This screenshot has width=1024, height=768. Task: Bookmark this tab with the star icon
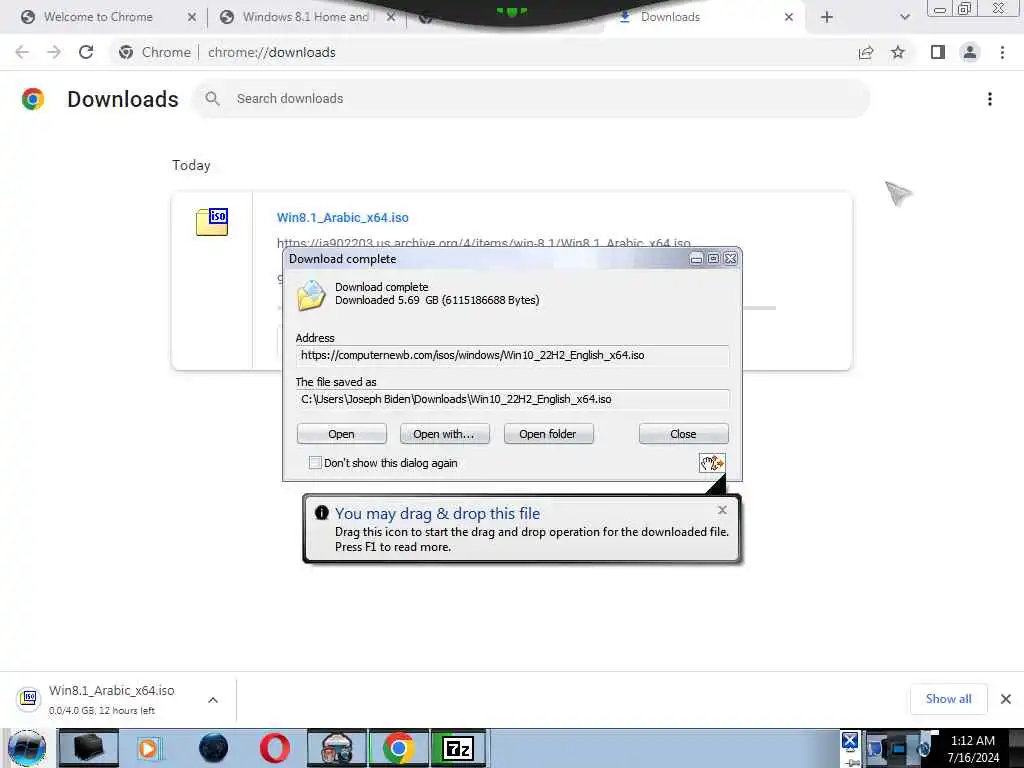[x=898, y=52]
